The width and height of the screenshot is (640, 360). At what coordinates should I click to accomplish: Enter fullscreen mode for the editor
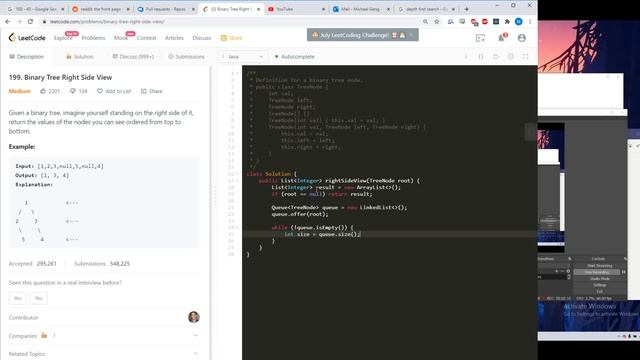pyautogui.click(x=525, y=56)
